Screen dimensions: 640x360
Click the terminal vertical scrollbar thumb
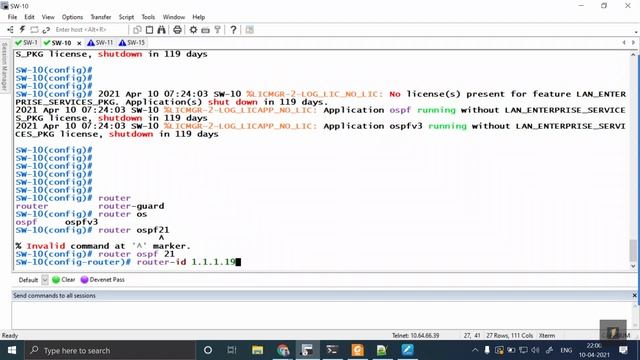633,250
